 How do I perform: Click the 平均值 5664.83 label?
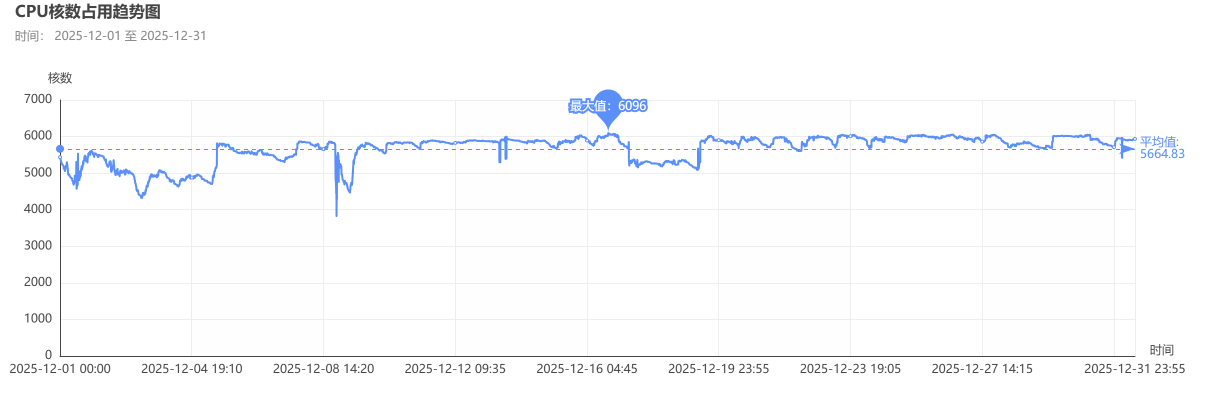1162,148
